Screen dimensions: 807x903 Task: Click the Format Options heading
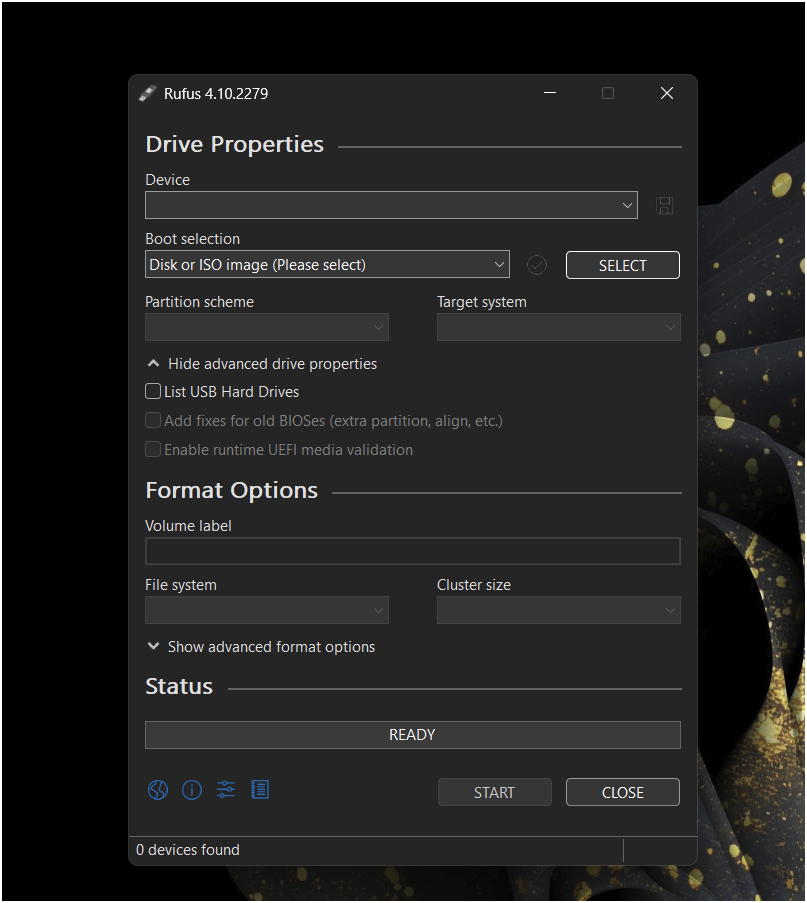[x=232, y=491]
